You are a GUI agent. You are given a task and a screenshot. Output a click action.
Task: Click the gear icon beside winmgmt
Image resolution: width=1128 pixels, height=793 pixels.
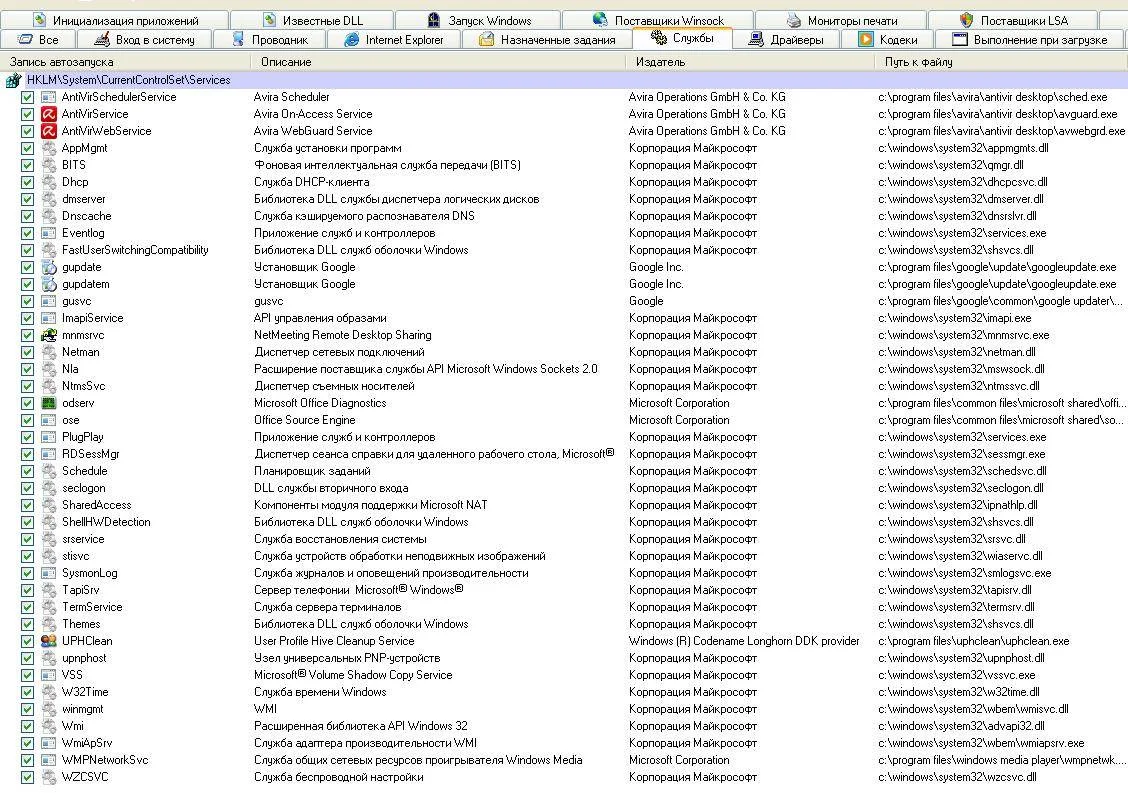pyautogui.click(x=48, y=709)
